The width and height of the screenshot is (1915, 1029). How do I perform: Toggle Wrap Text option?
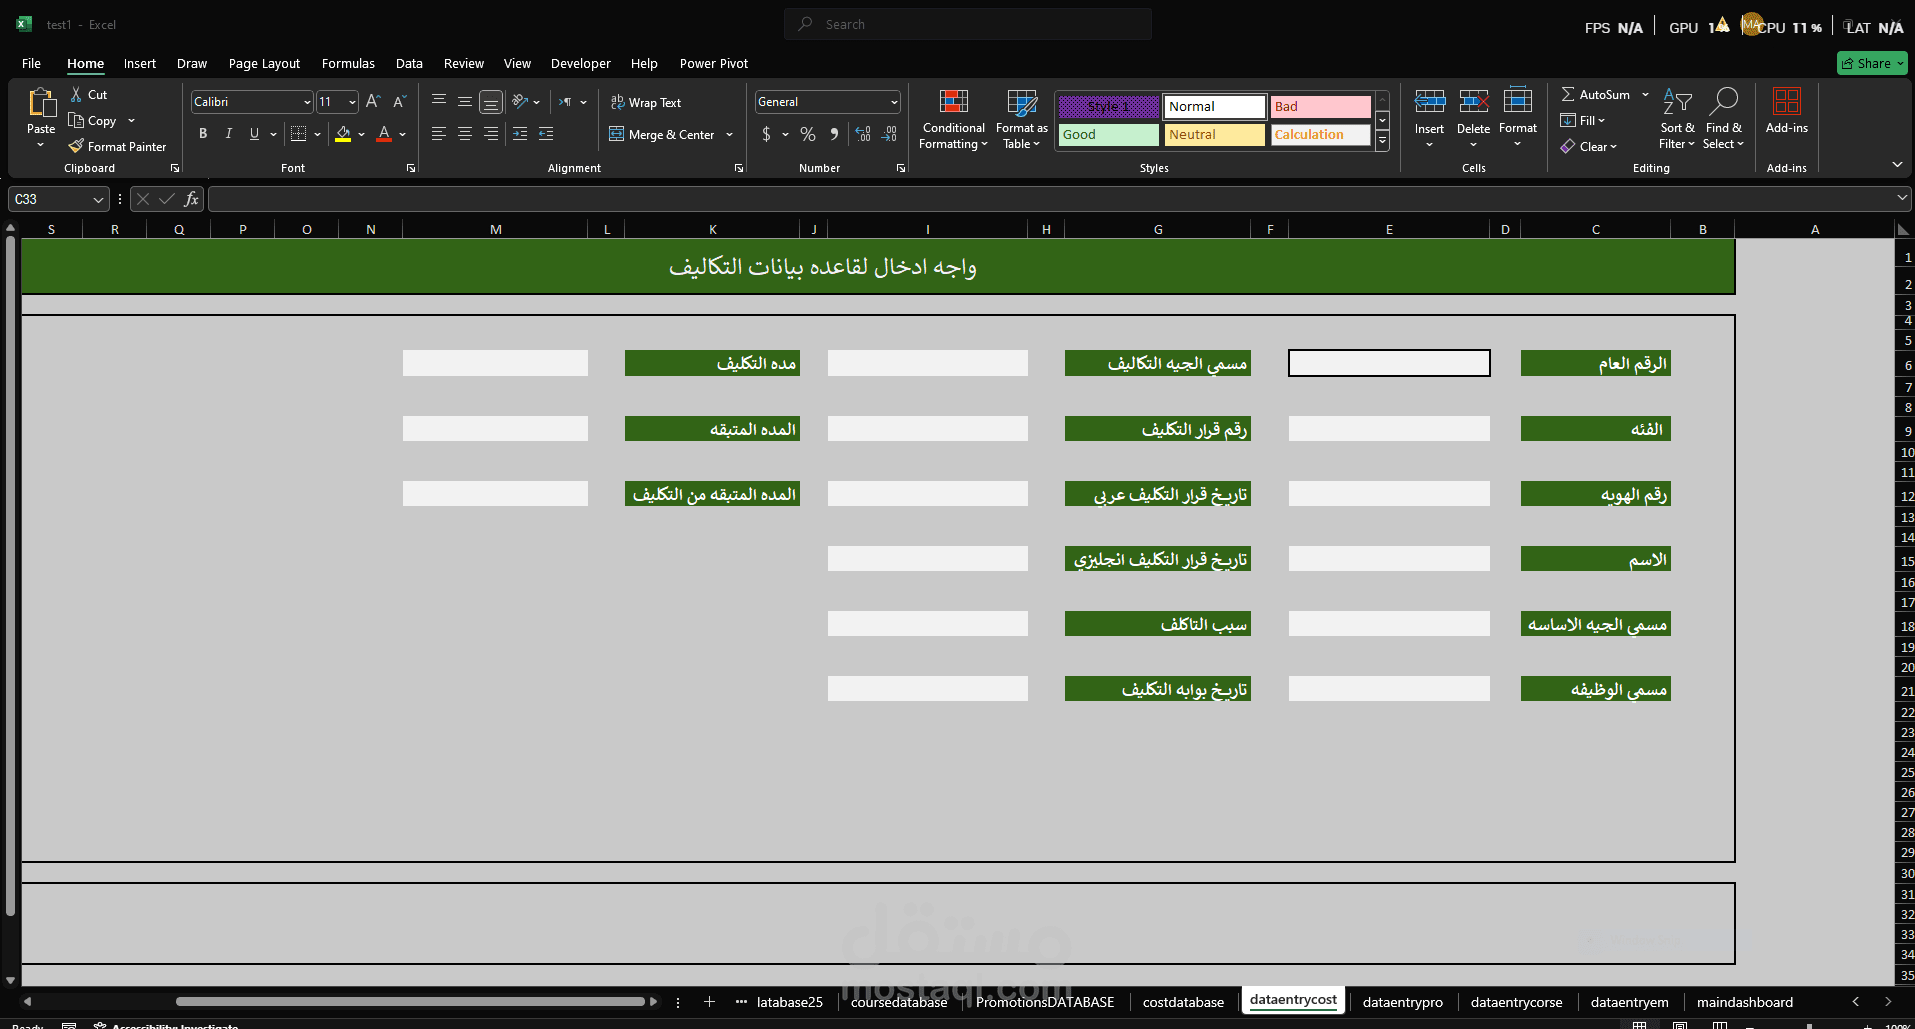646,103
